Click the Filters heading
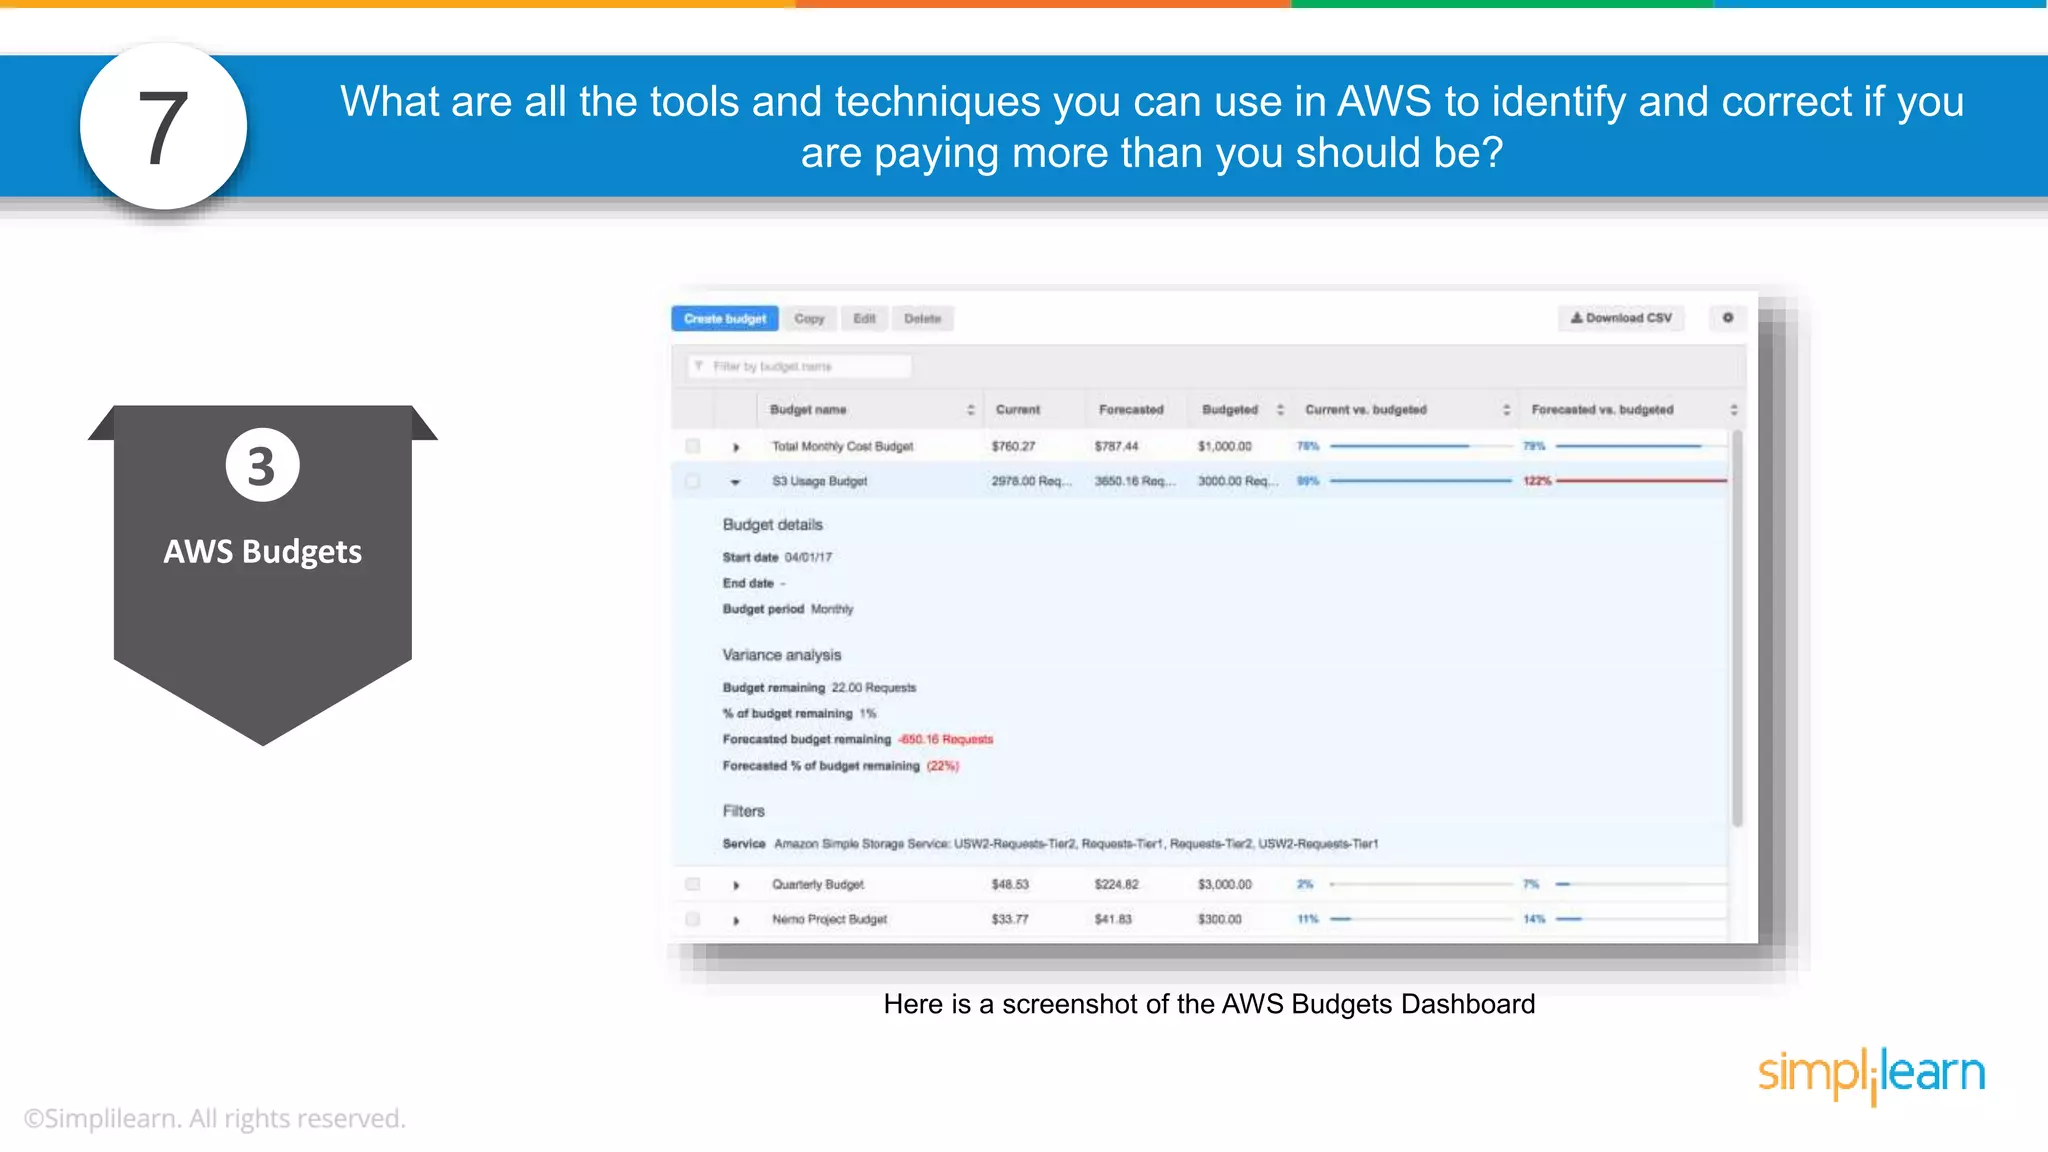 tap(743, 811)
